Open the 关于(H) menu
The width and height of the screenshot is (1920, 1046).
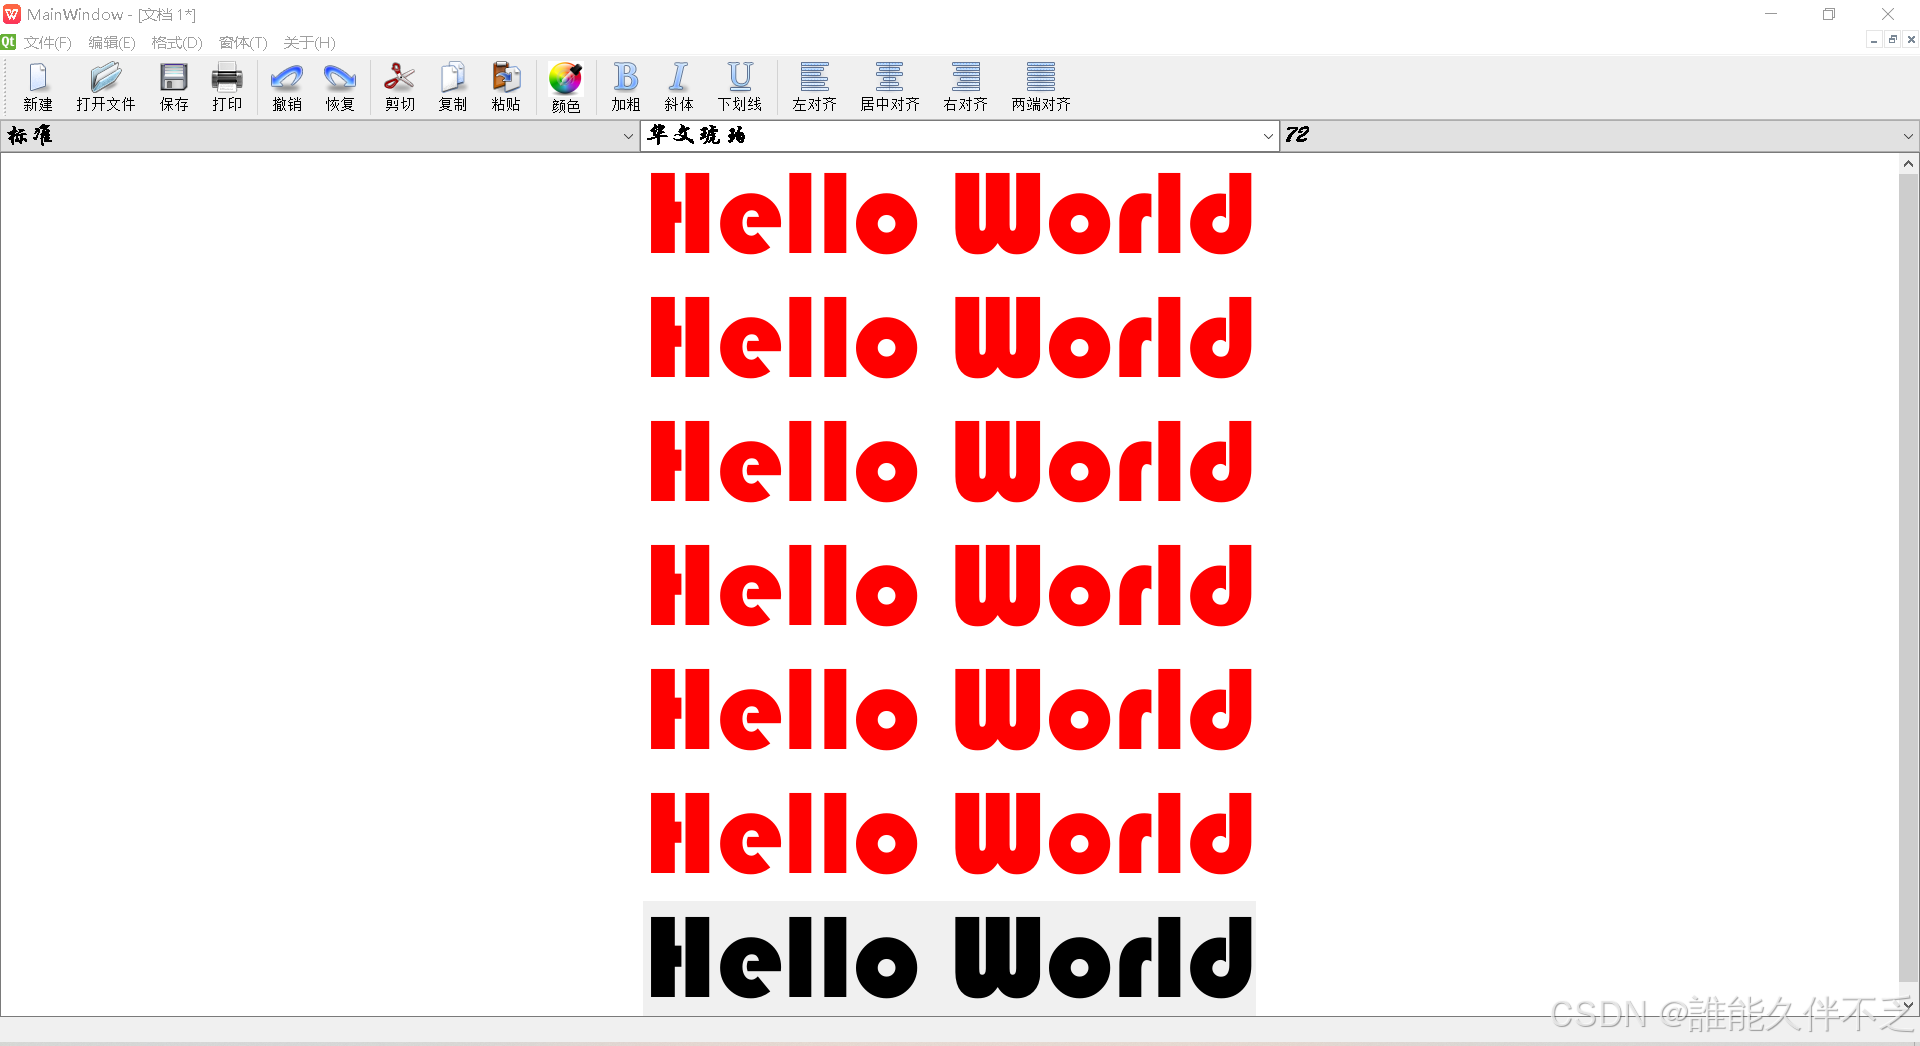pyautogui.click(x=309, y=43)
